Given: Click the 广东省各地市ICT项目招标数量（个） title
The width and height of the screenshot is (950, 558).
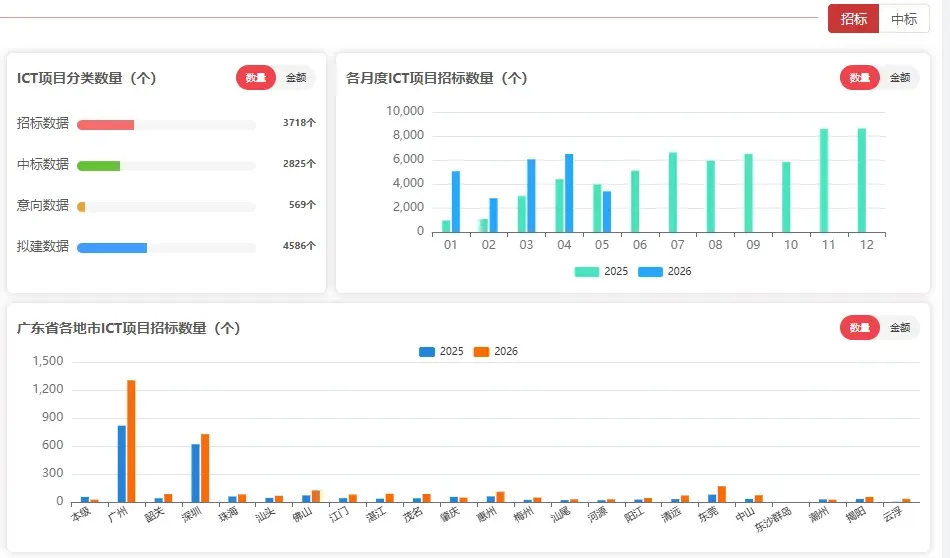Looking at the screenshot, I should pyautogui.click(x=128, y=328).
